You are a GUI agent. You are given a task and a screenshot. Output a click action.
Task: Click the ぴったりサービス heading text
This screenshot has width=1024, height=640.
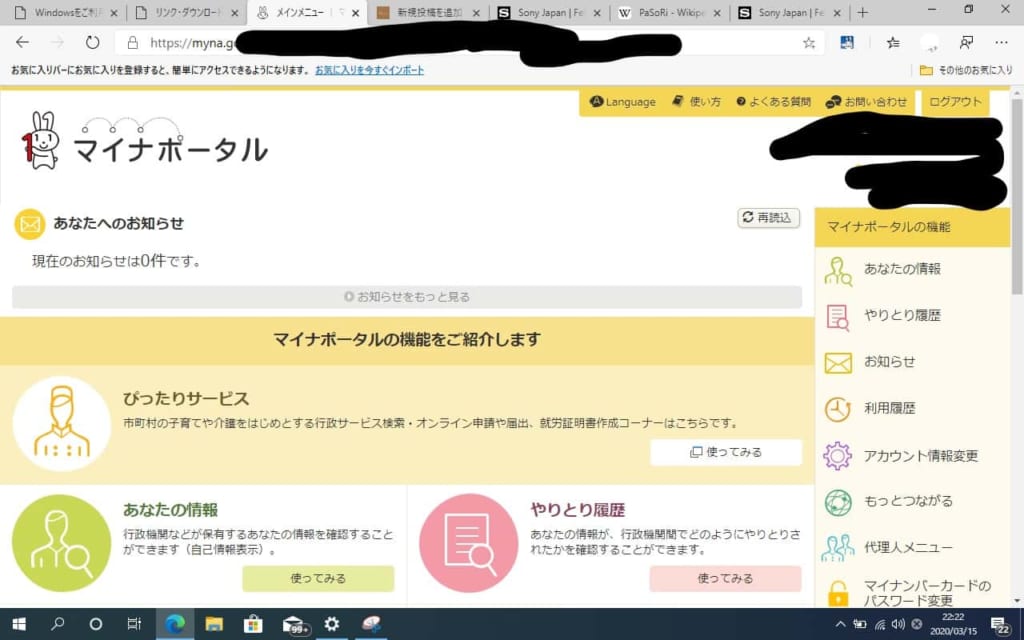click(x=186, y=398)
